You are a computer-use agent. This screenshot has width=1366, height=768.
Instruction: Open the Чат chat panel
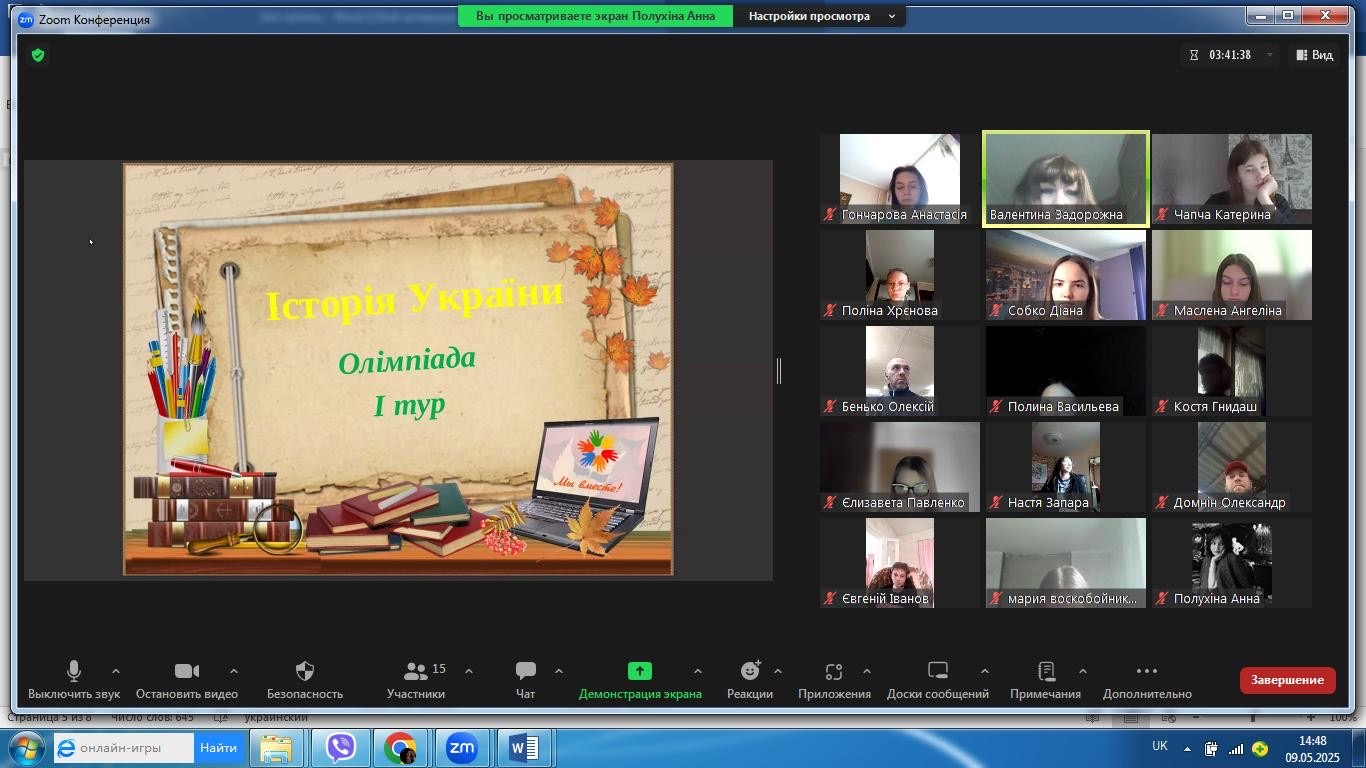pyautogui.click(x=526, y=680)
